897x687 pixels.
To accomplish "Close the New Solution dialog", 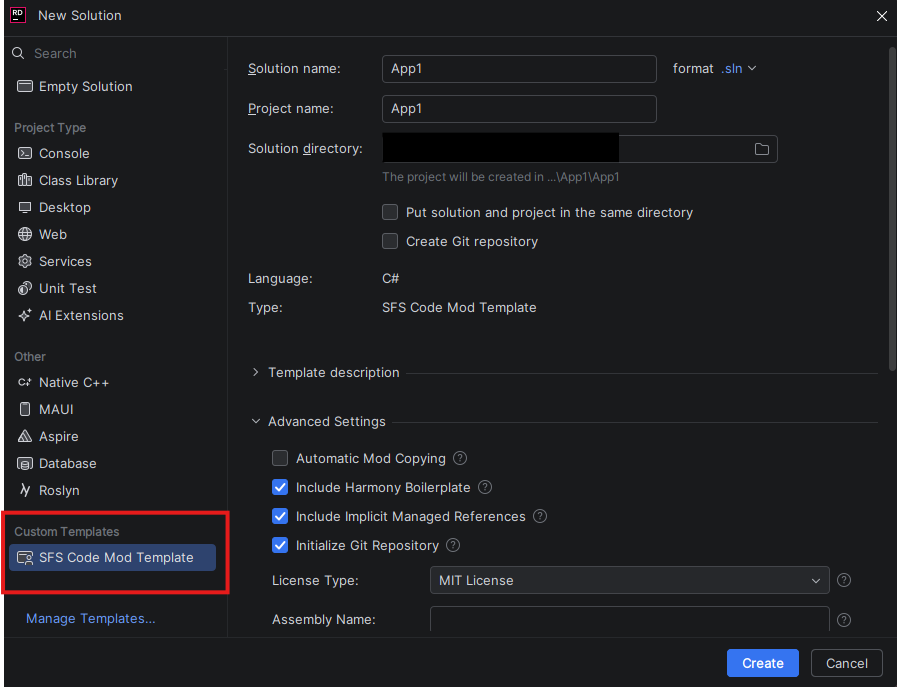I will [x=882, y=16].
